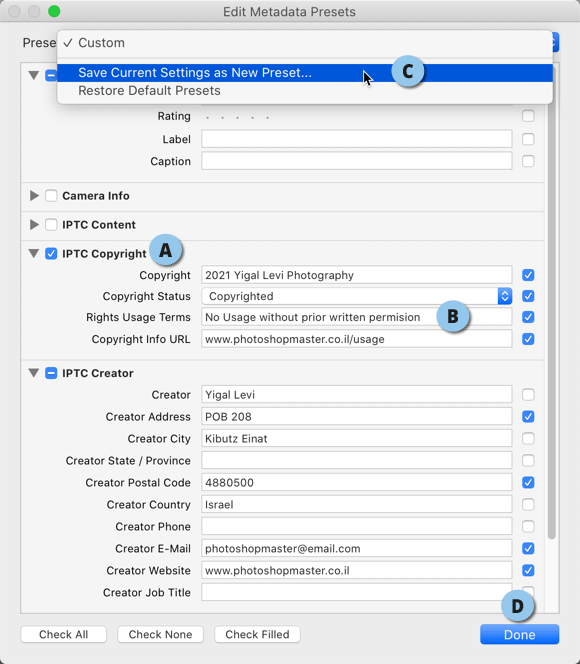Check the Creator City checkbox
Screen dimensions: 580x664
pyautogui.click(x=528, y=439)
